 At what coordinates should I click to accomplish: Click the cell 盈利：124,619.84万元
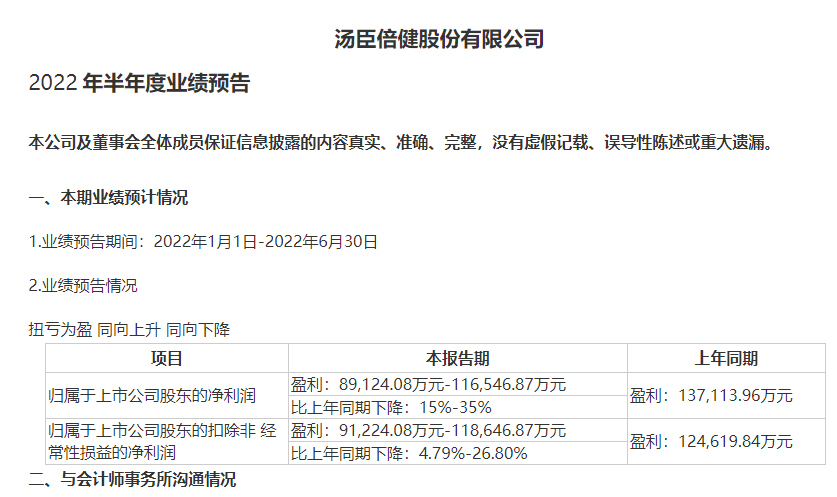click(x=726, y=441)
